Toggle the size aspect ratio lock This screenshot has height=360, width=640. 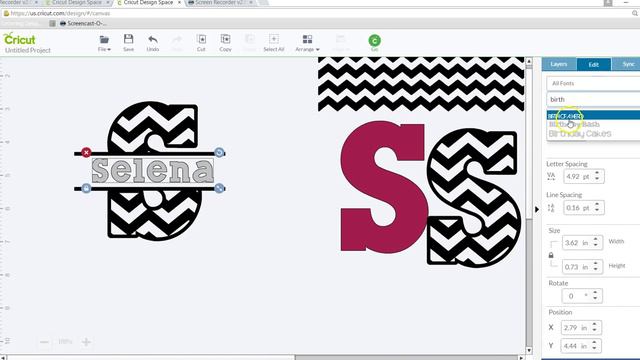coord(551,255)
